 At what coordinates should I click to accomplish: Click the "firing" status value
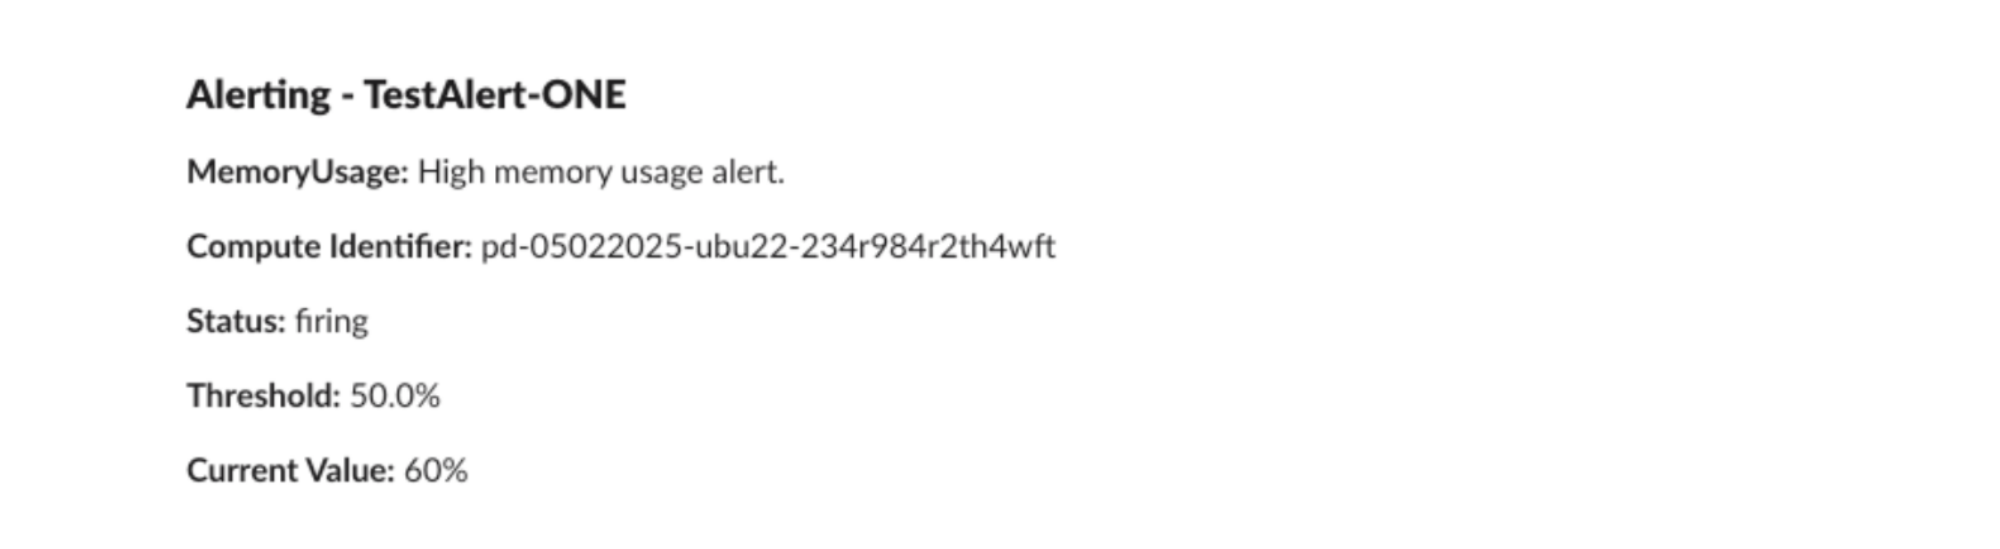(x=332, y=321)
